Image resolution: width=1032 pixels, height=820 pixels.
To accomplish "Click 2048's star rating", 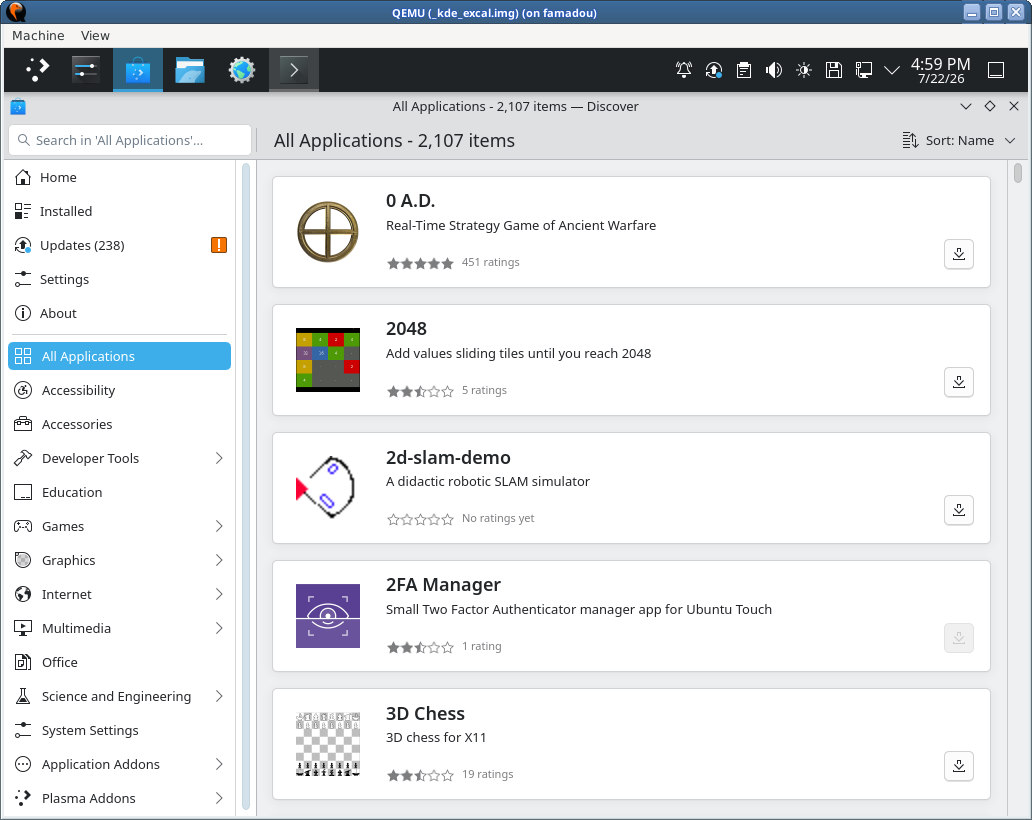I will [x=420, y=391].
